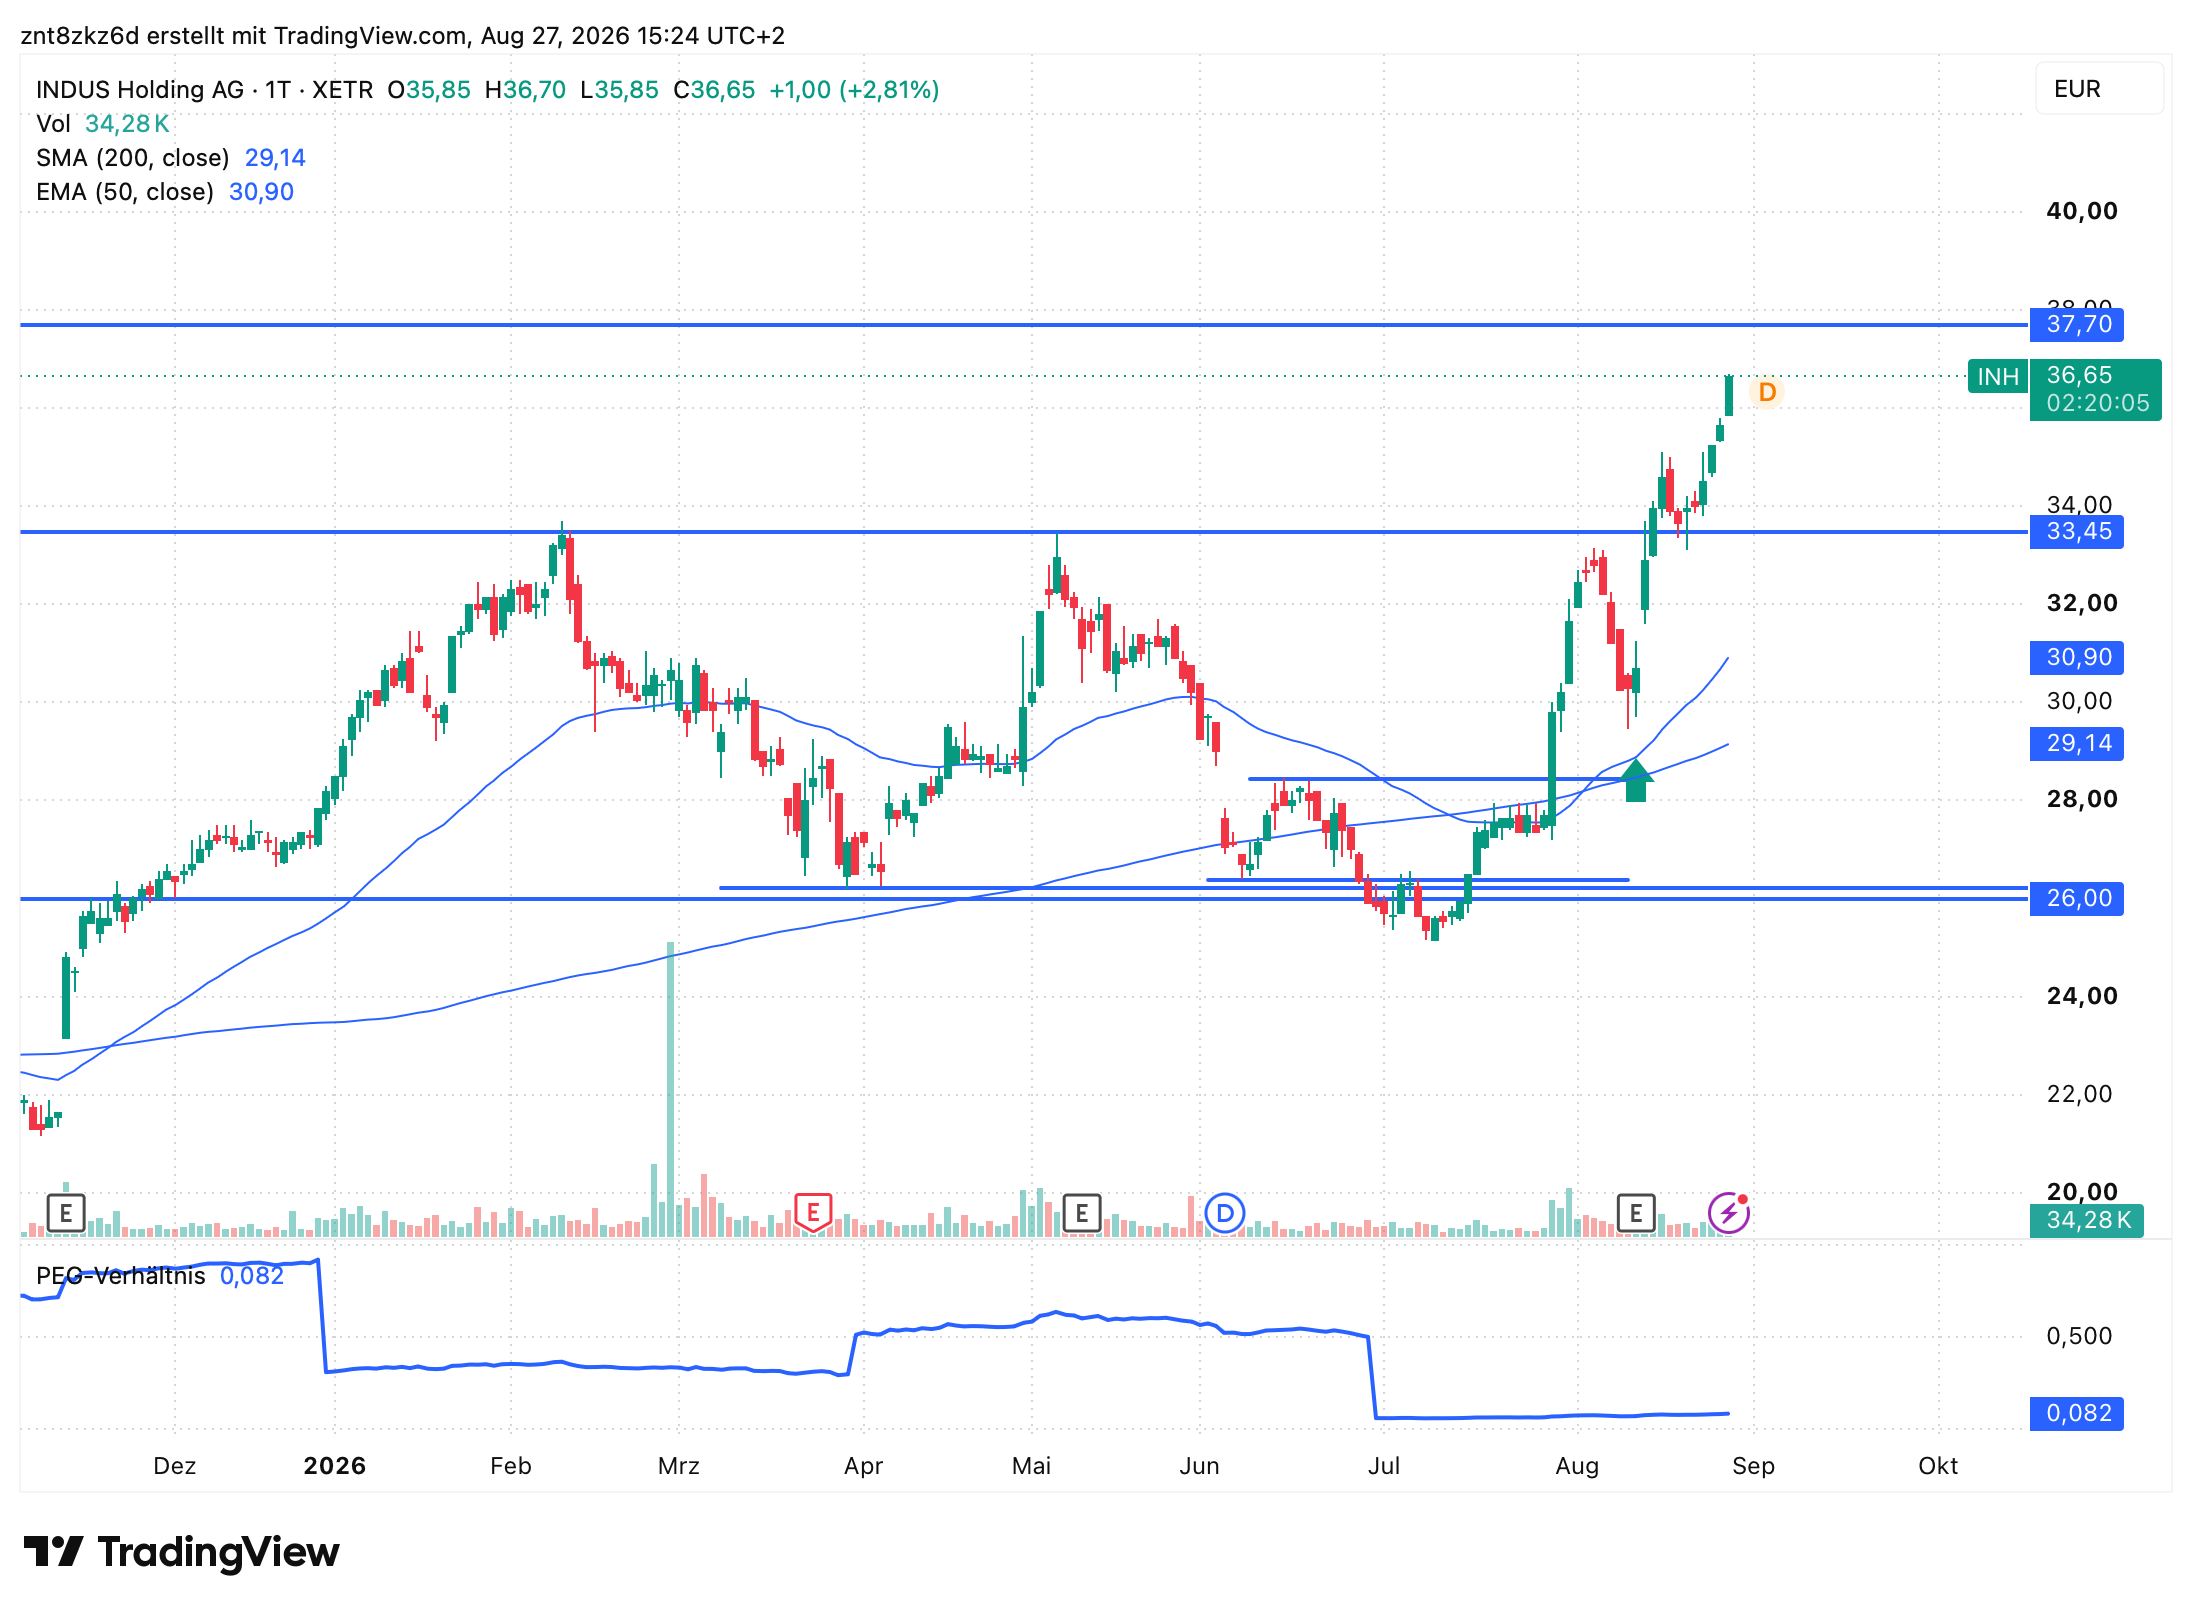The height and width of the screenshot is (1612, 2192).
Task: Click the Feb label on time axis
Action: pyautogui.click(x=511, y=1466)
